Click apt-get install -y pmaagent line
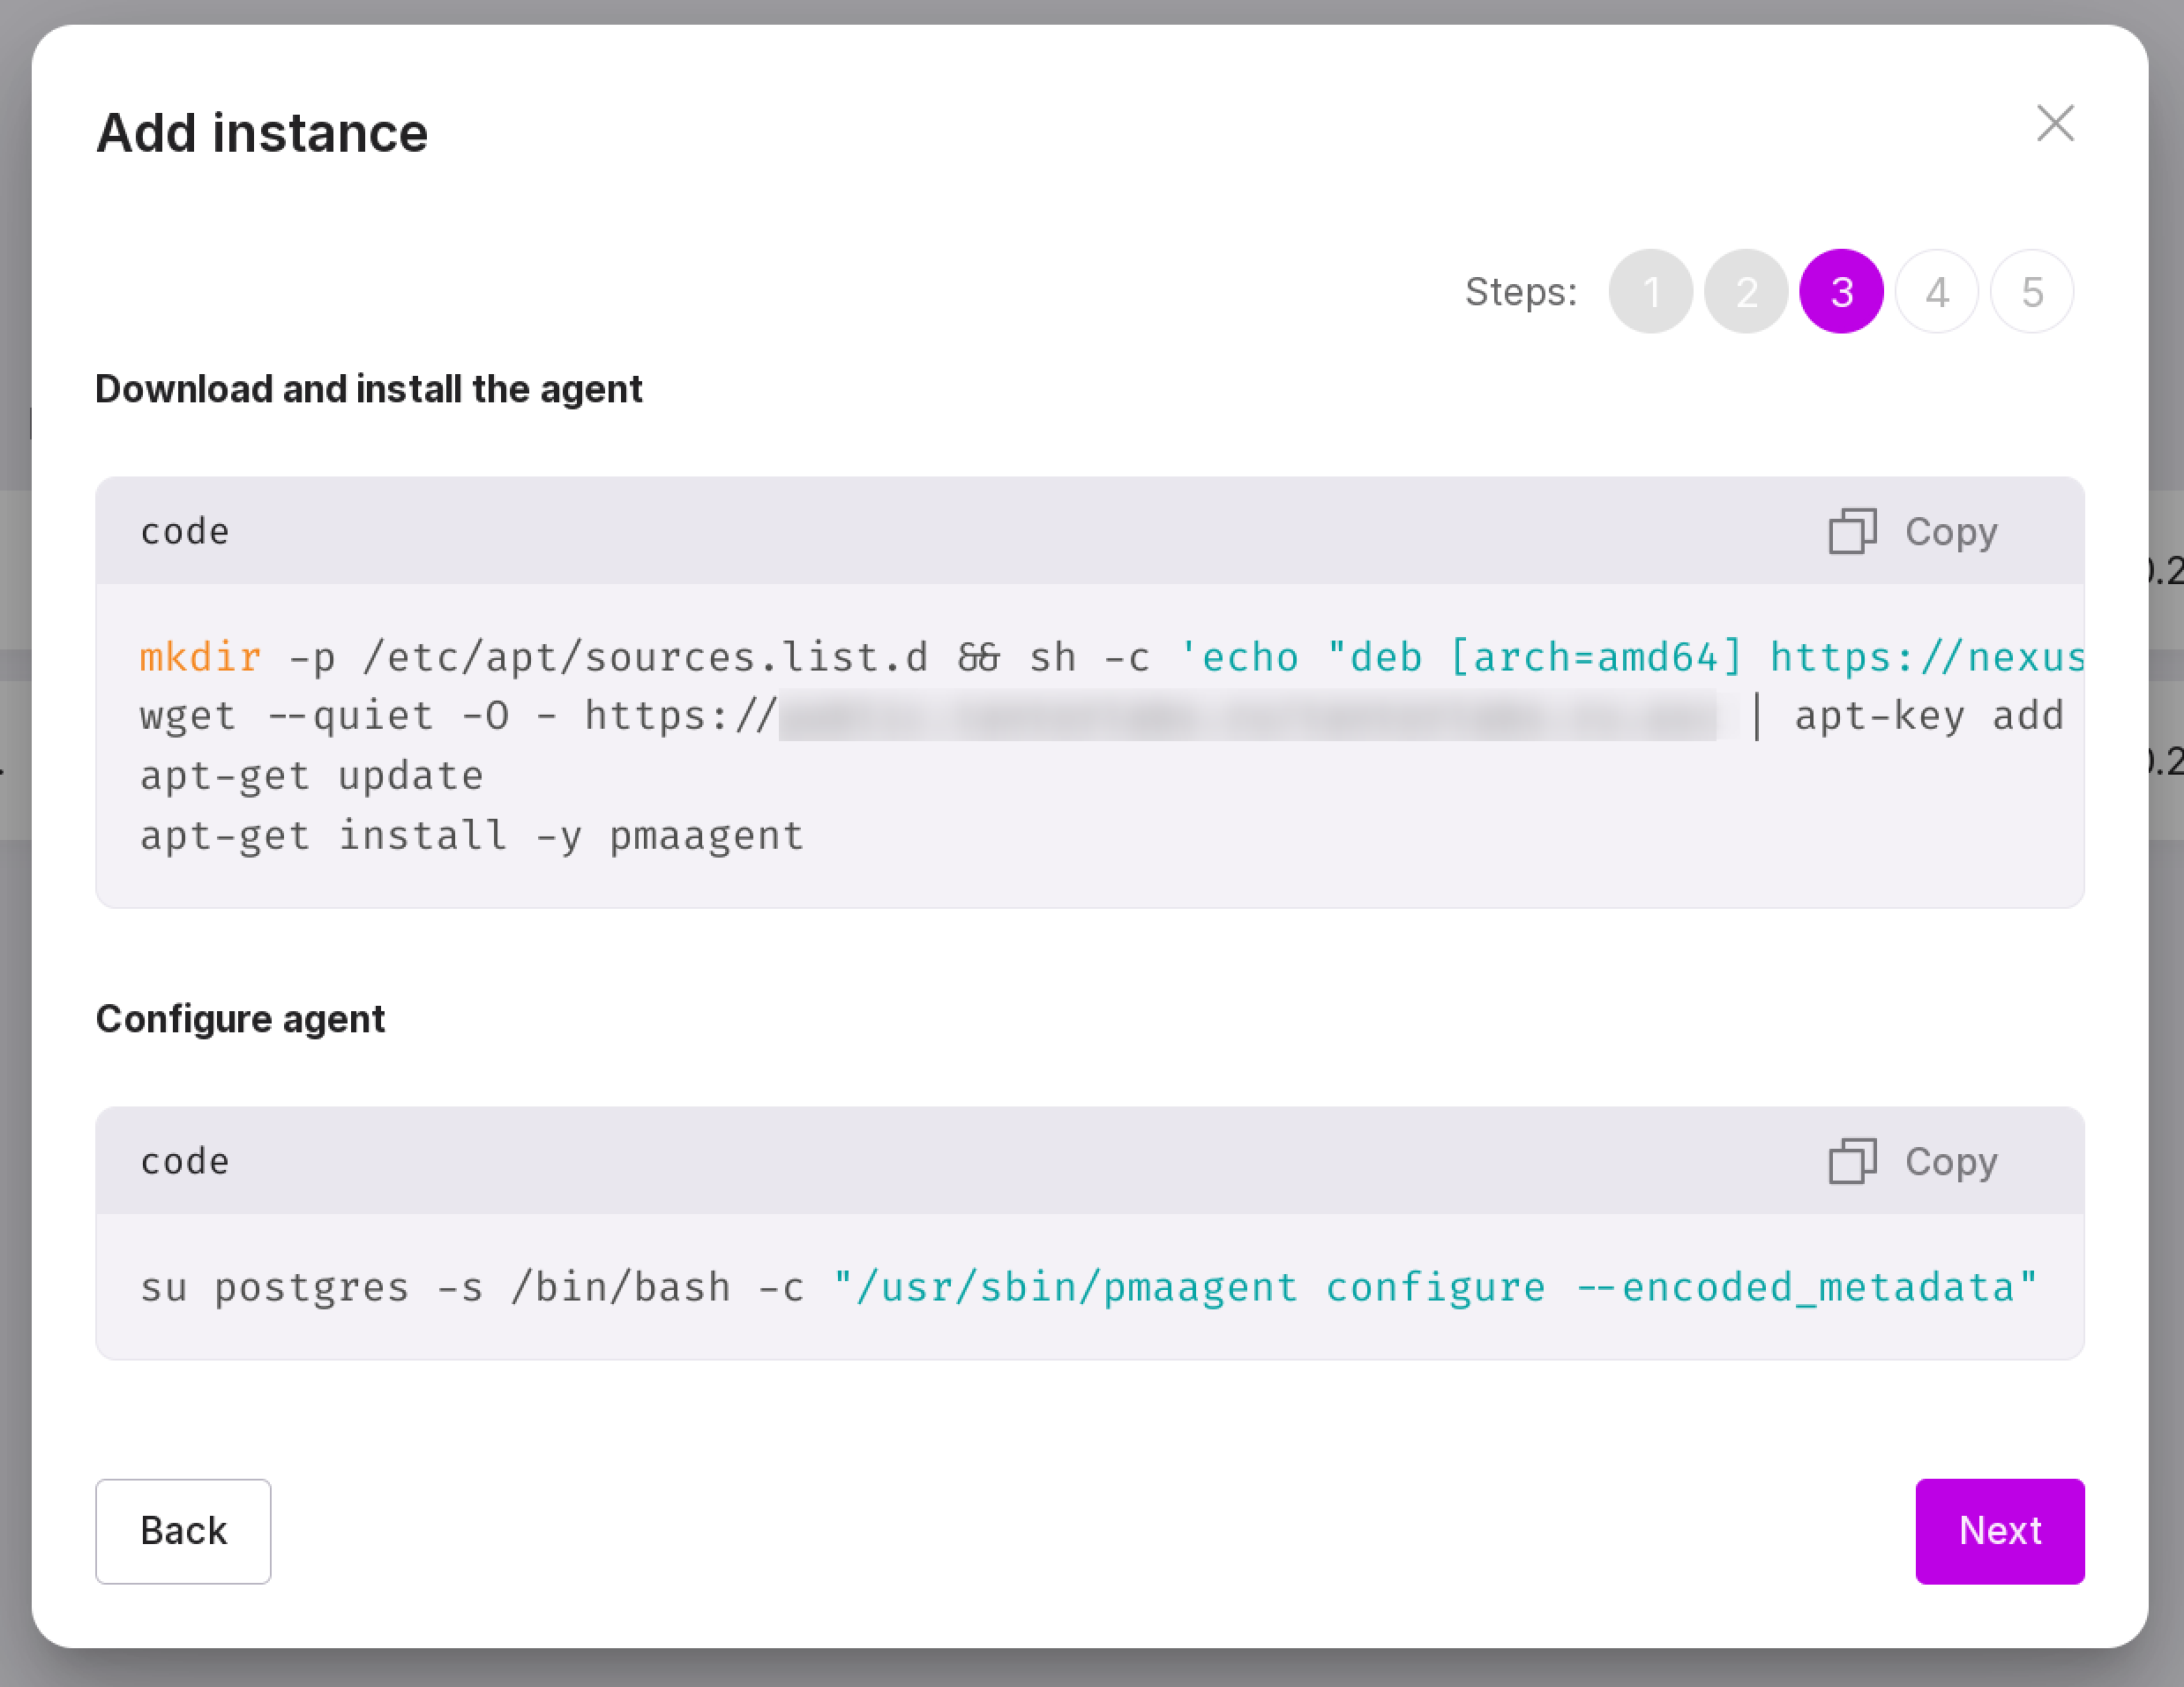The width and height of the screenshot is (2184, 1687). (471, 836)
